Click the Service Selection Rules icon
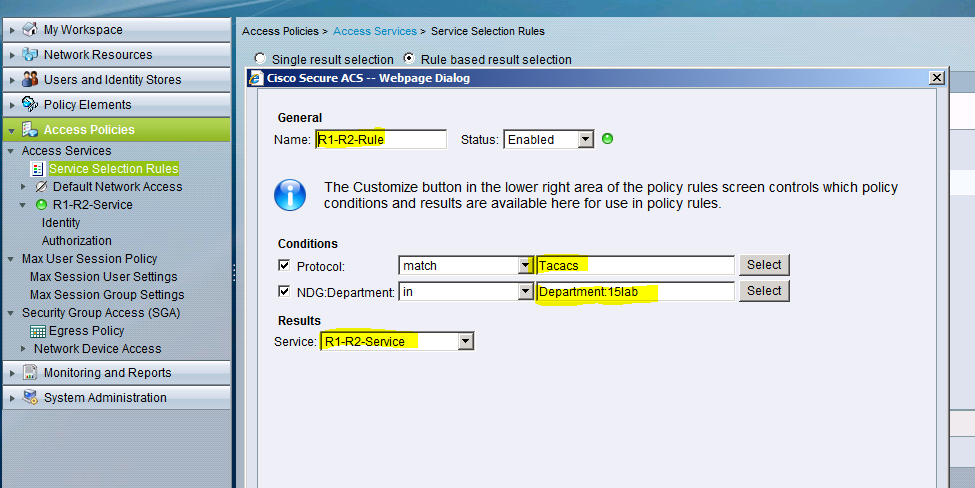 pyautogui.click(x=37, y=168)
